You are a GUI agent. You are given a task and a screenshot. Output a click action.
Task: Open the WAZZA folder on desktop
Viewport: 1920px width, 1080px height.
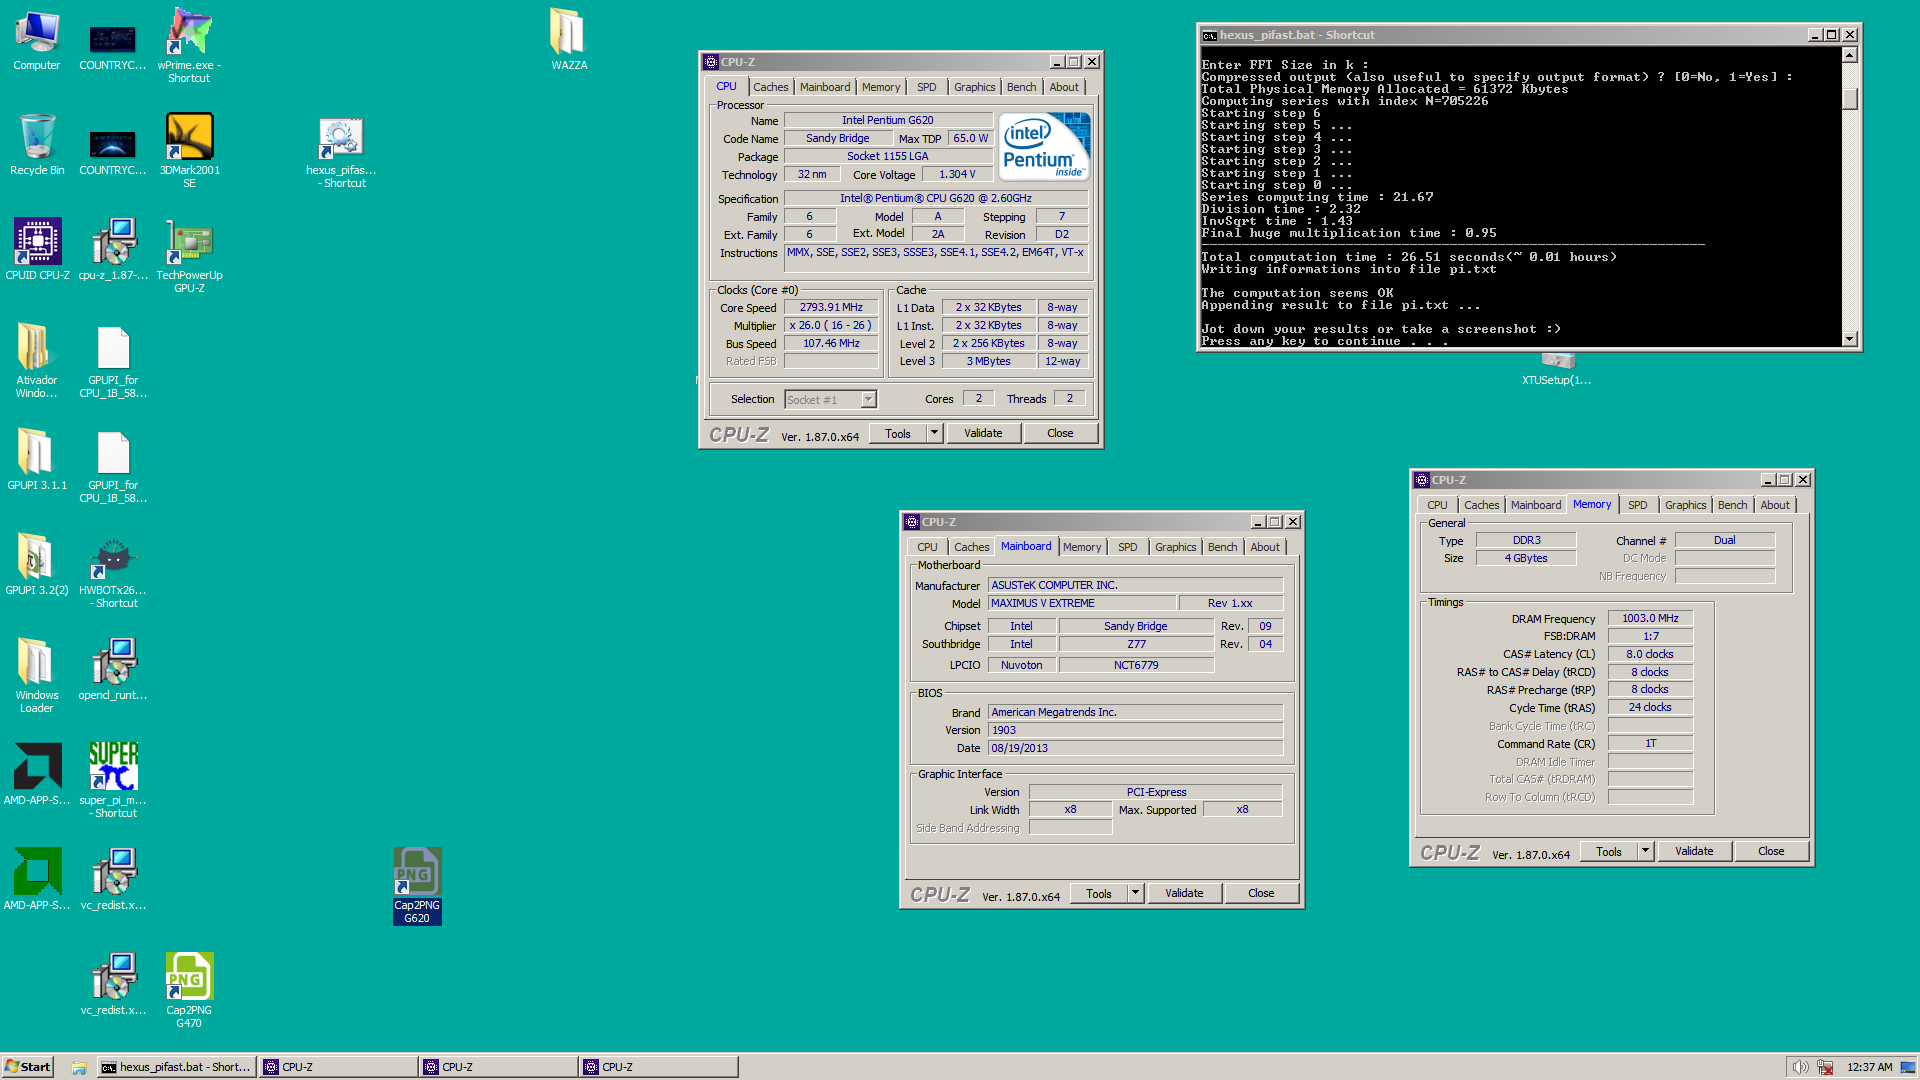569,40
